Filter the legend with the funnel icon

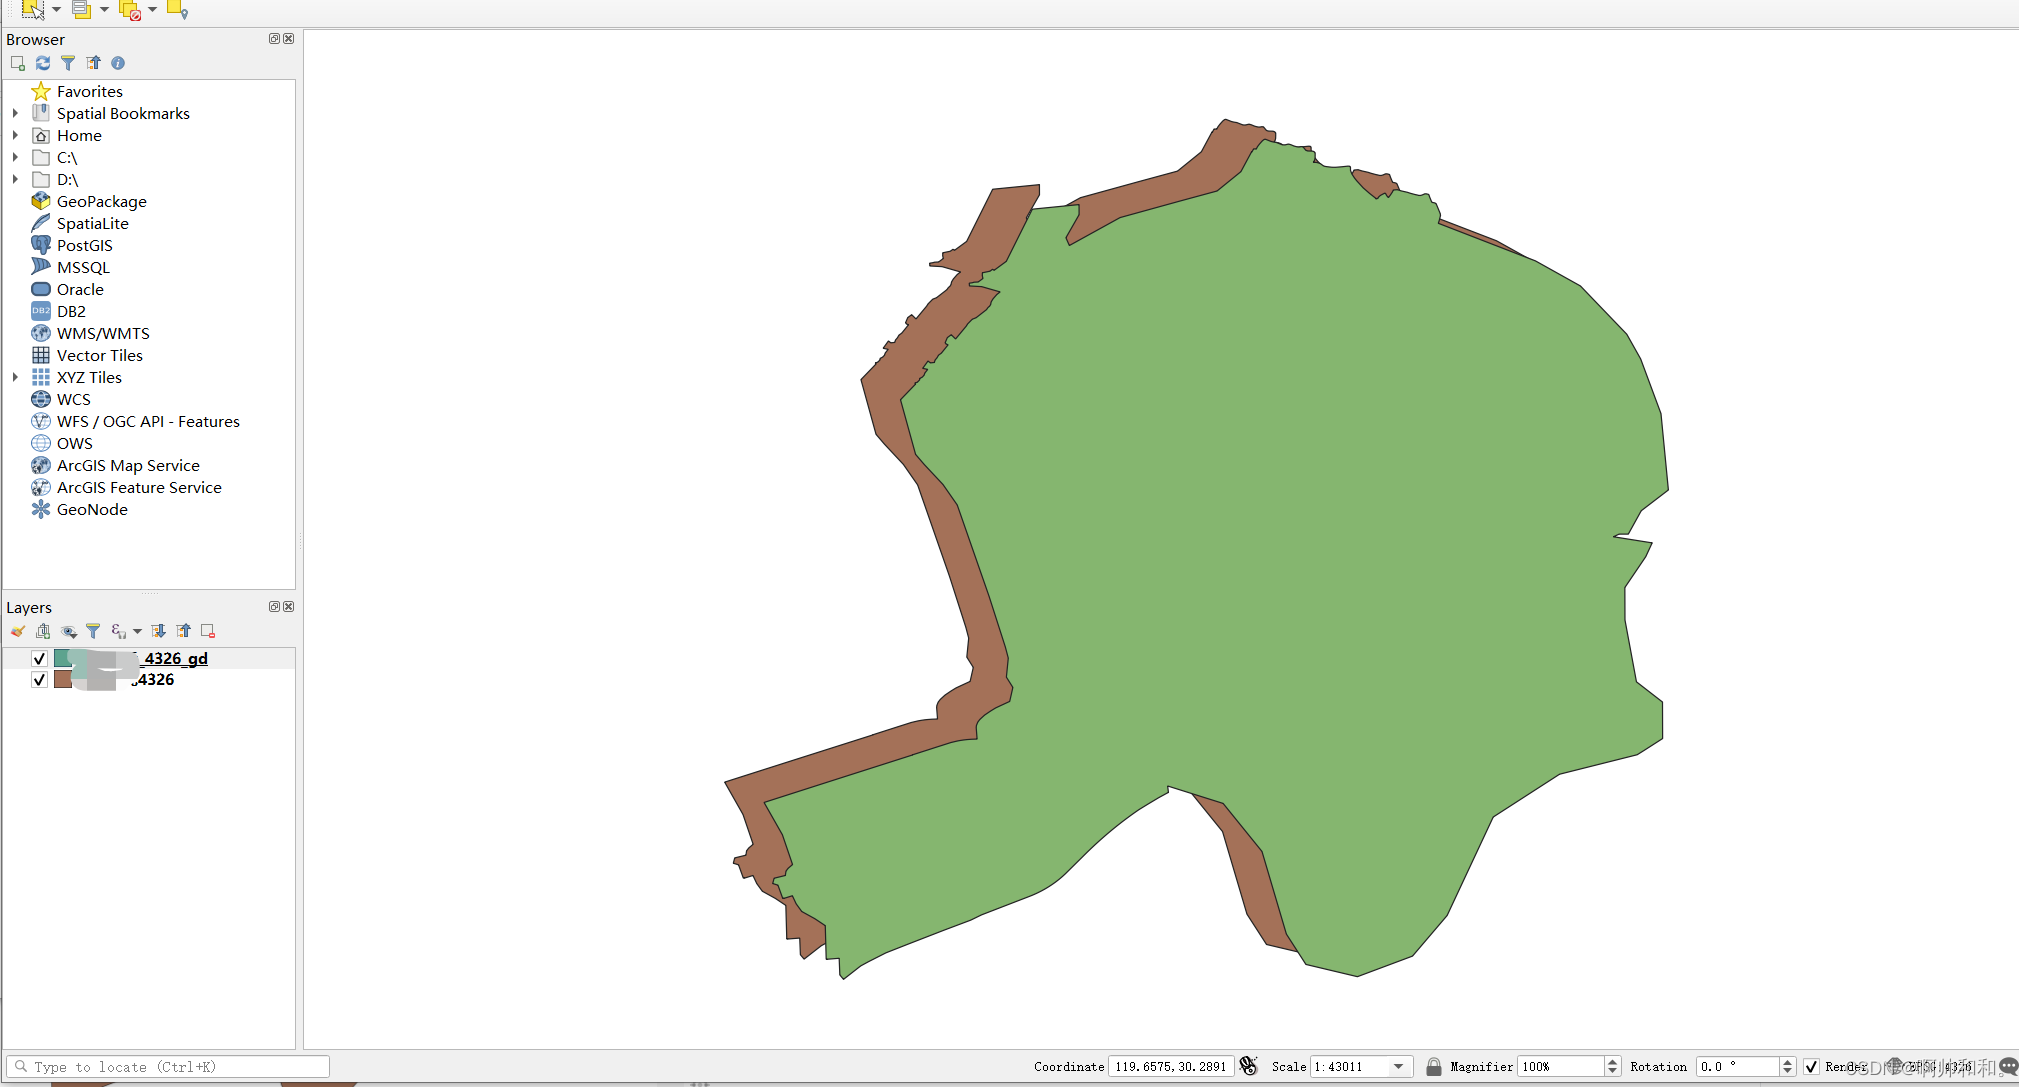pos(93,631)
